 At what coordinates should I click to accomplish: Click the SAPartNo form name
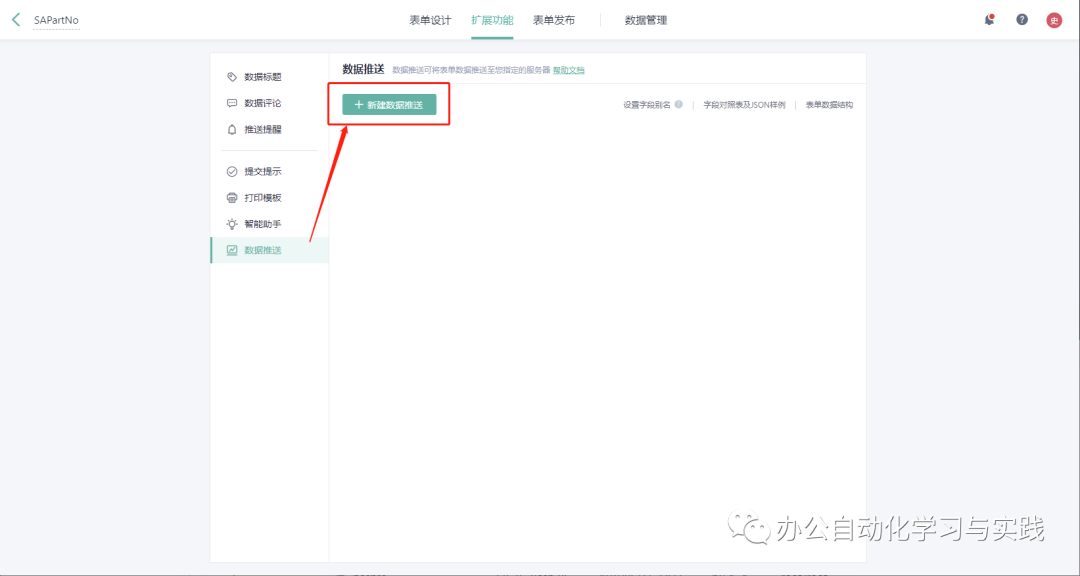[x=56, y=20]
